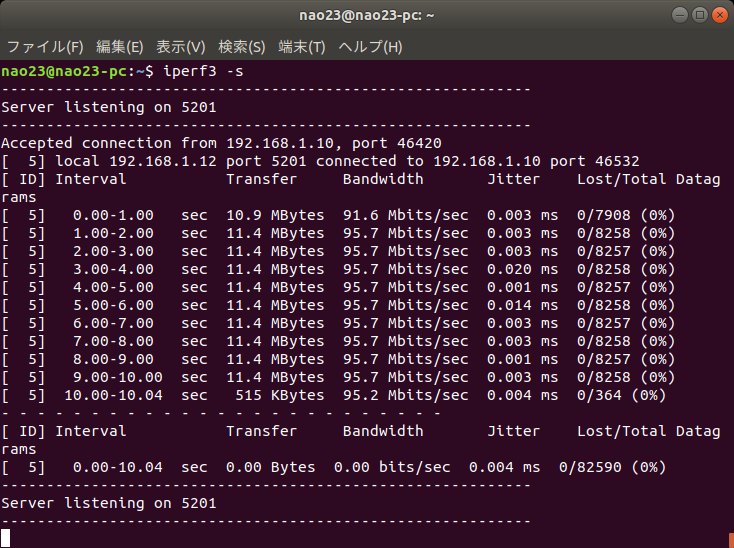Image resolution: width=734 pixels, height=548 pixels.
Task: Open the 編集(E) menu
Action: (x=119, y=47)
